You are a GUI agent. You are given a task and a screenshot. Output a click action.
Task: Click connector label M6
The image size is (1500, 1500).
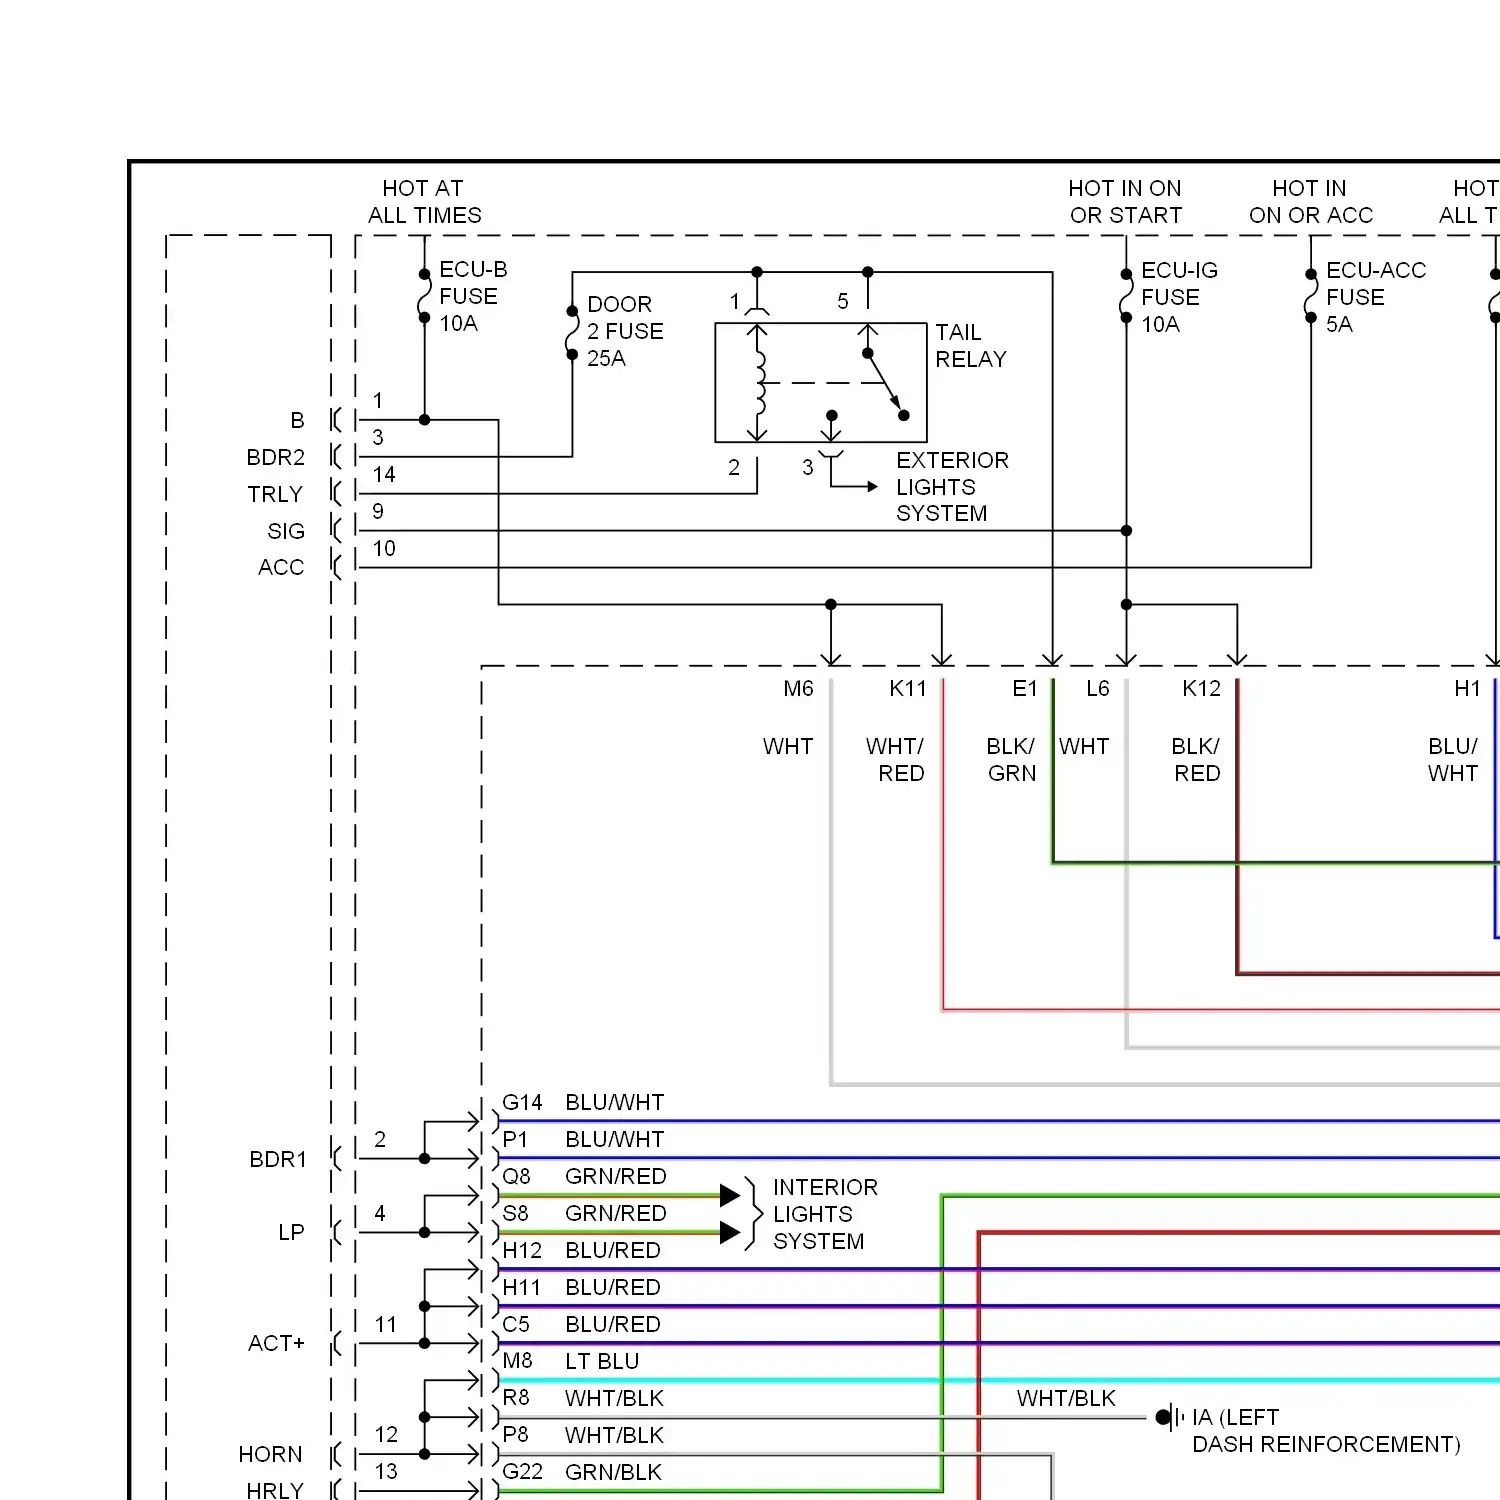798,688
